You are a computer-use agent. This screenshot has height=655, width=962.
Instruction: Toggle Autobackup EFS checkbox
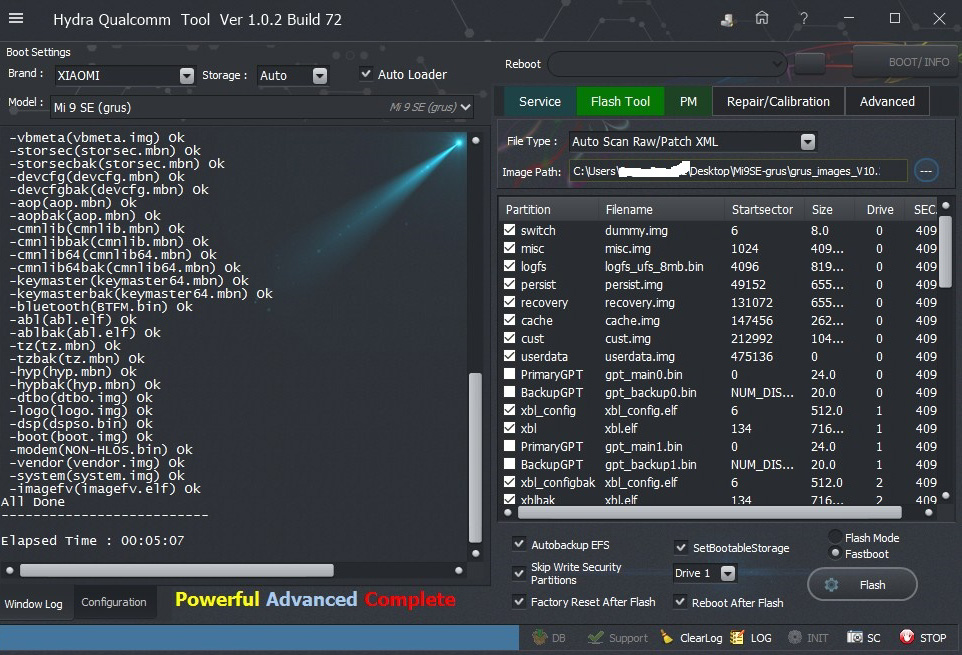point(519,543)
